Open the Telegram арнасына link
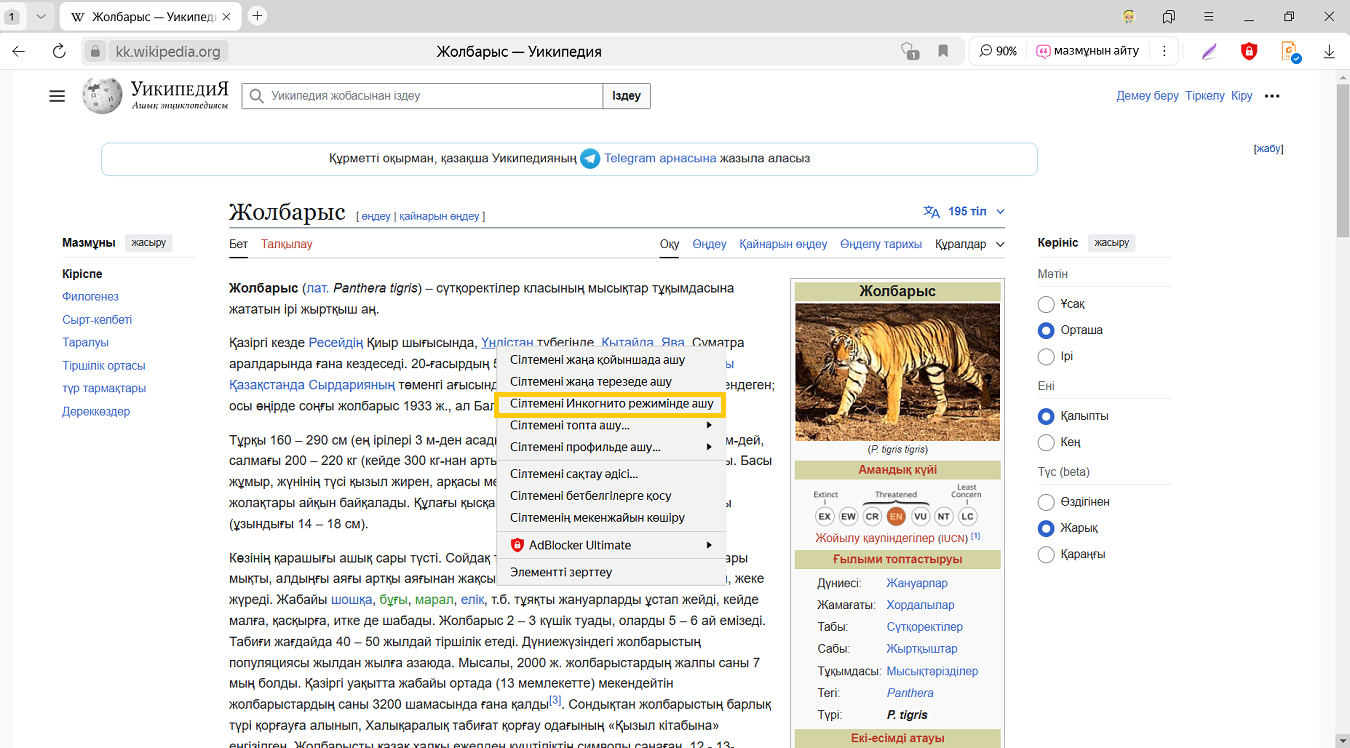The width and height of the screenshot is (1350, 748). (x=660, y=158)
